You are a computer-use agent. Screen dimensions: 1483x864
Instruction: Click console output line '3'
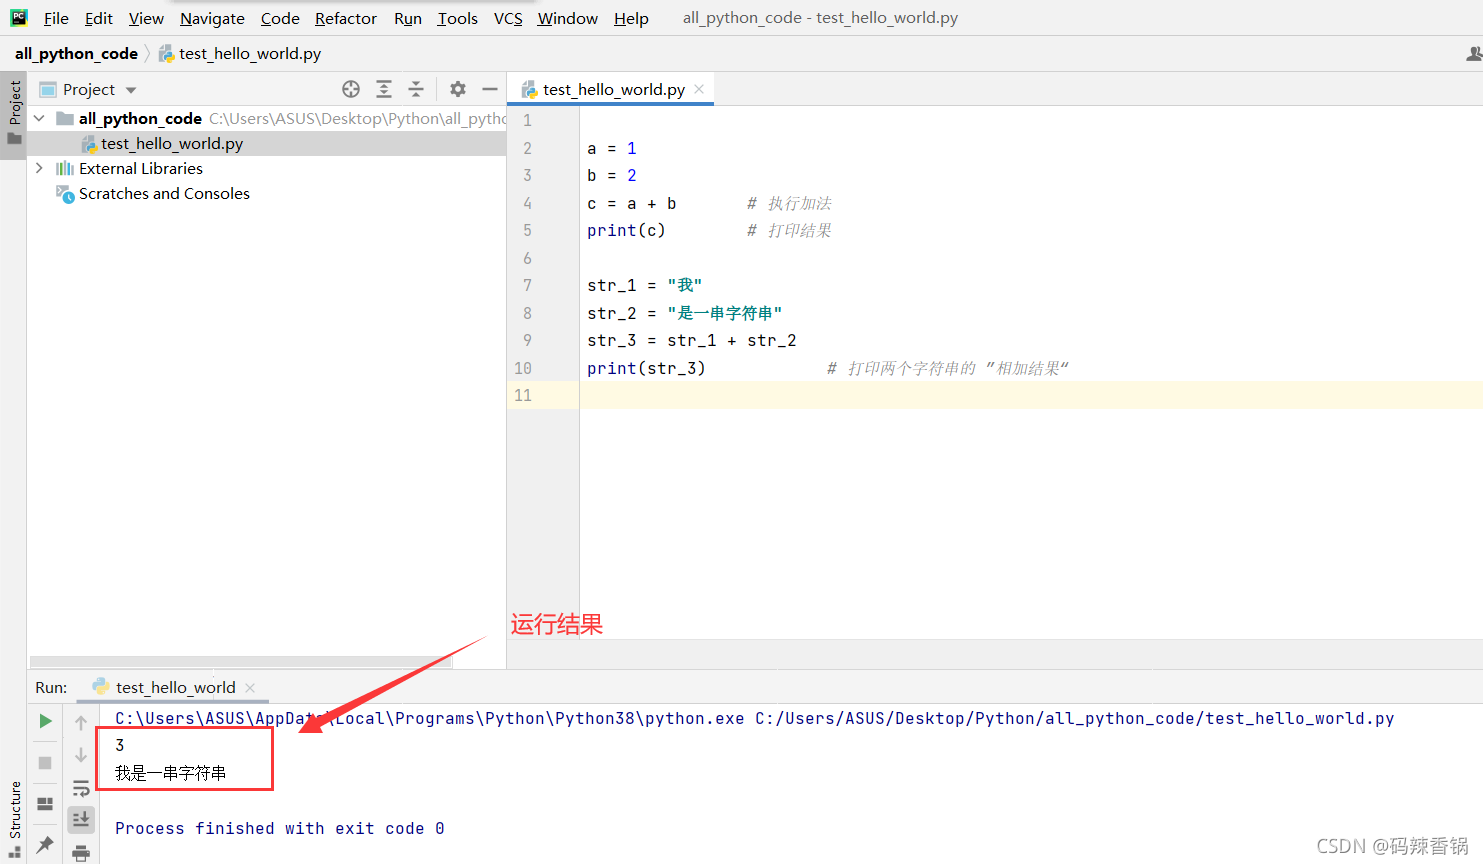point(120,745)
